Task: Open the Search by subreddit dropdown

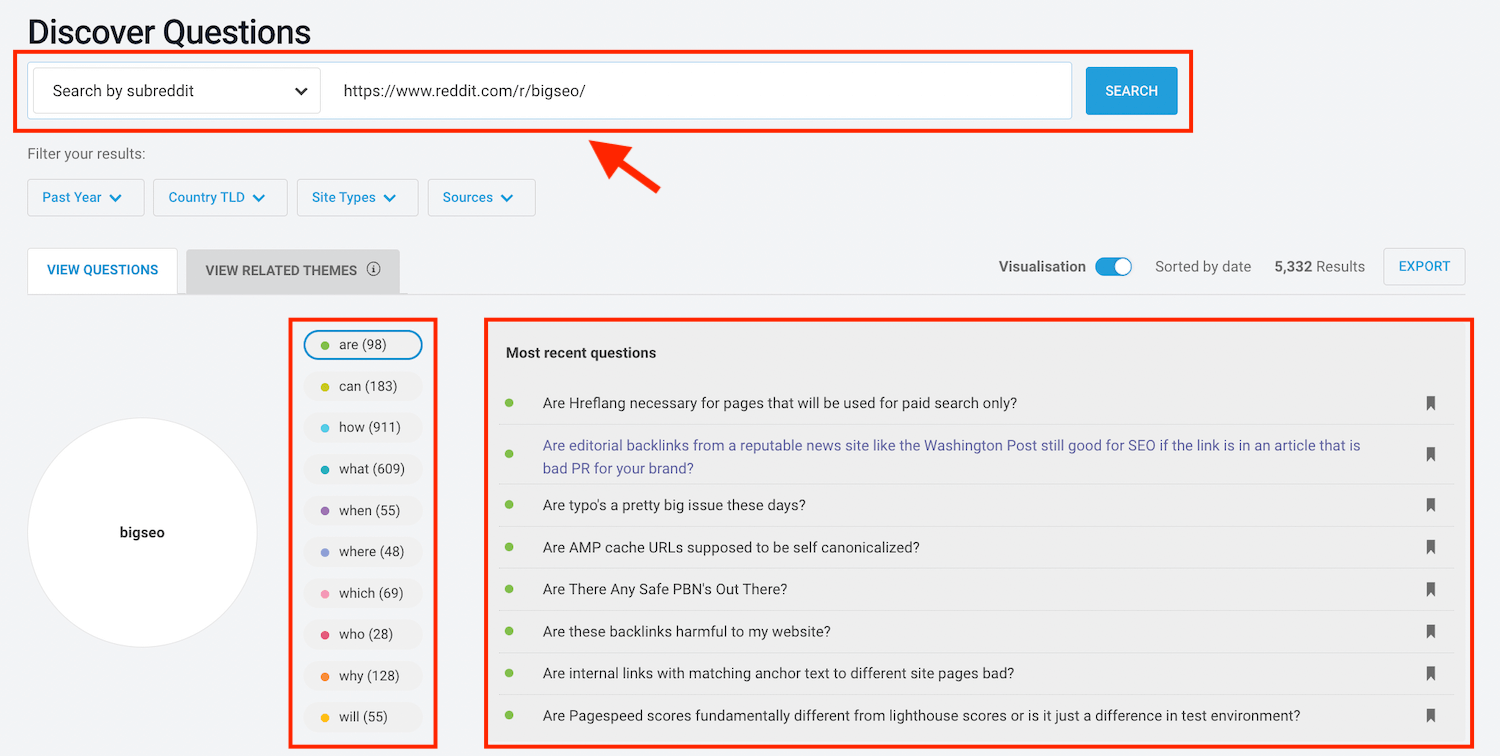Action: point(178,91)
